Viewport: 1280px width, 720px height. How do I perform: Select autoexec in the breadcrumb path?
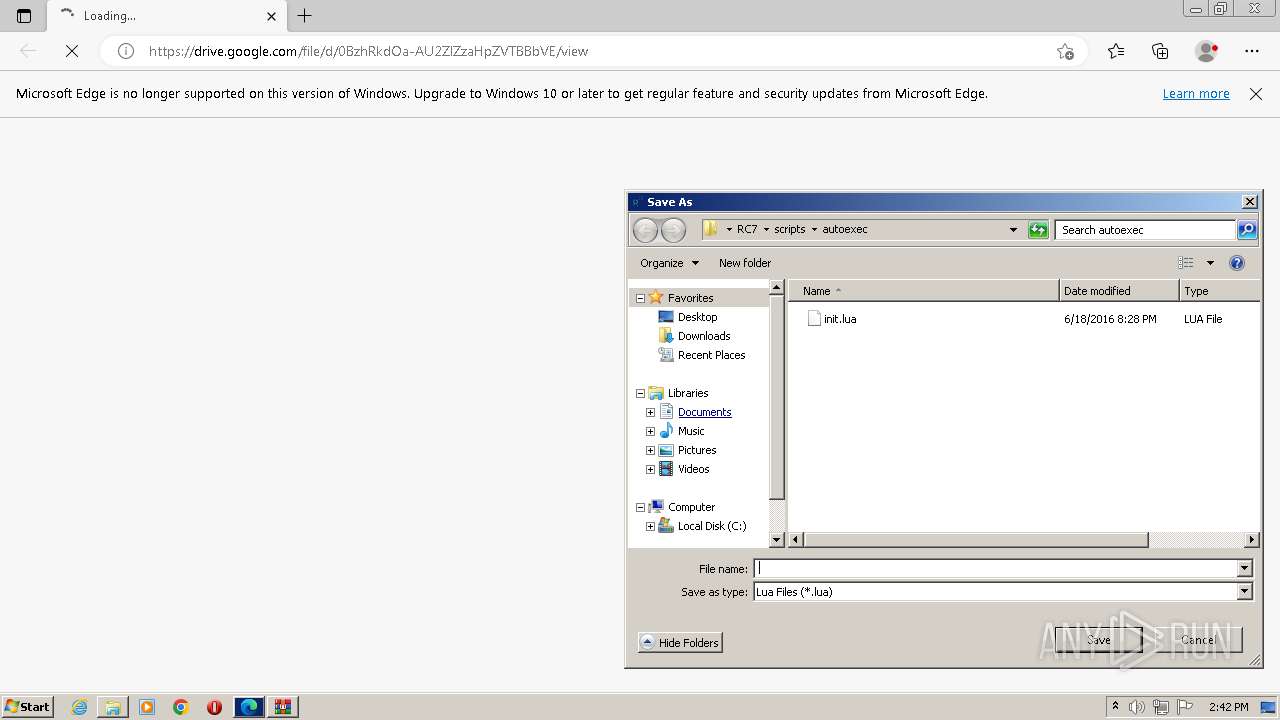845,229
